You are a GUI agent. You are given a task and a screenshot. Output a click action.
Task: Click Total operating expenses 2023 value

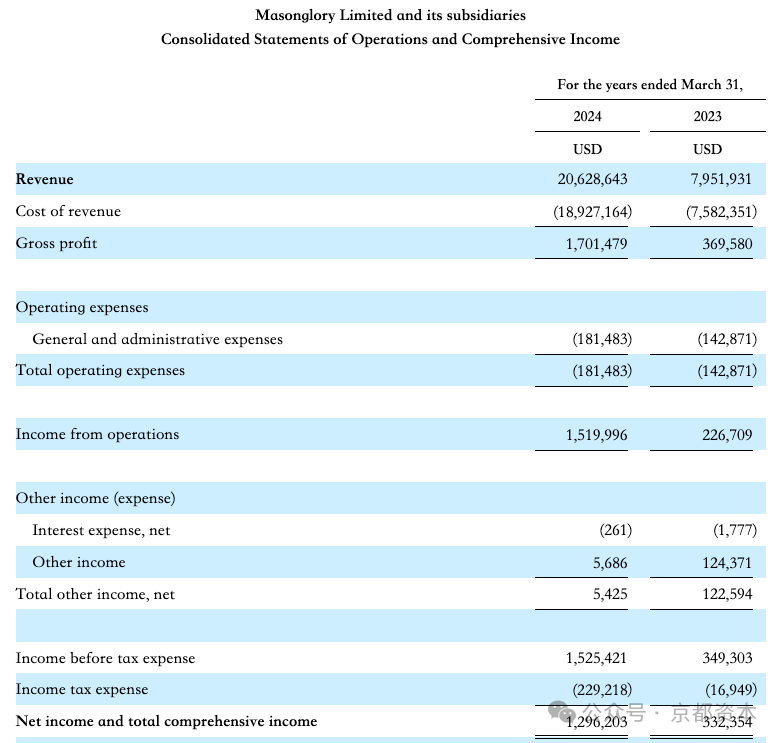point(727,371)
